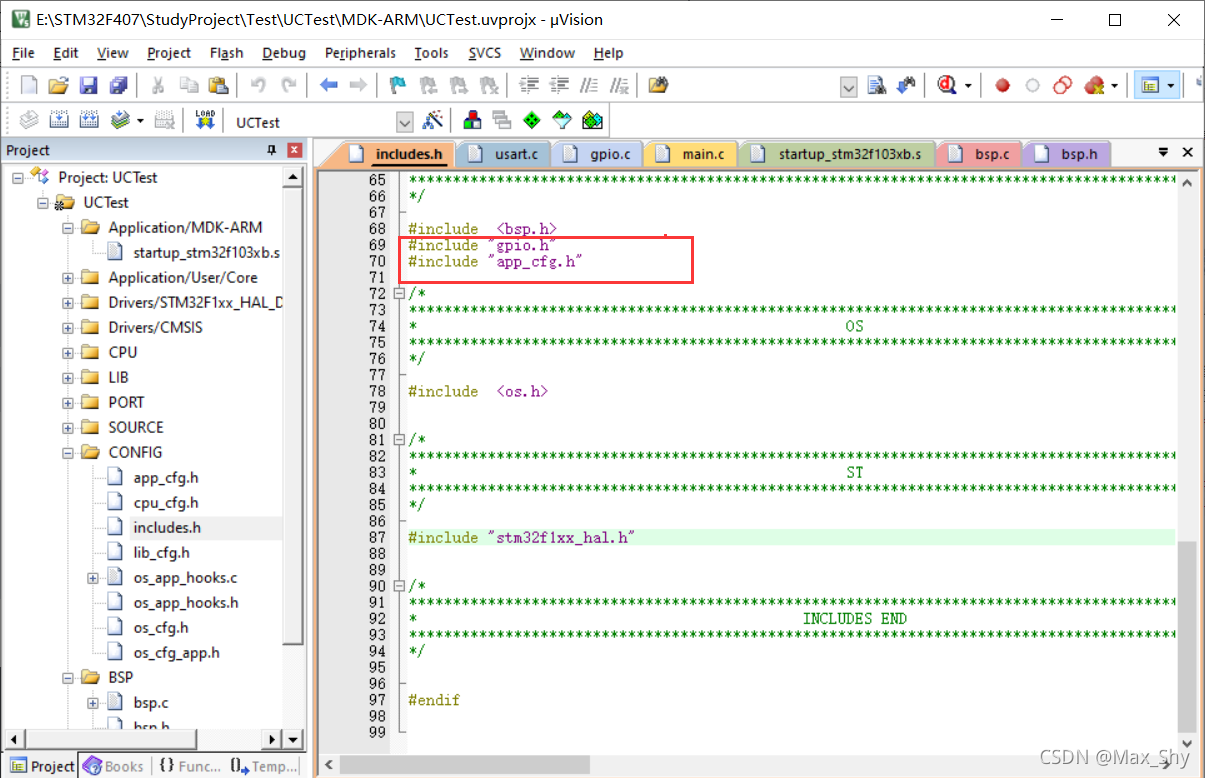
Task: Expand the Drivers/CMSIS group
Action: (x=68, y=328)
